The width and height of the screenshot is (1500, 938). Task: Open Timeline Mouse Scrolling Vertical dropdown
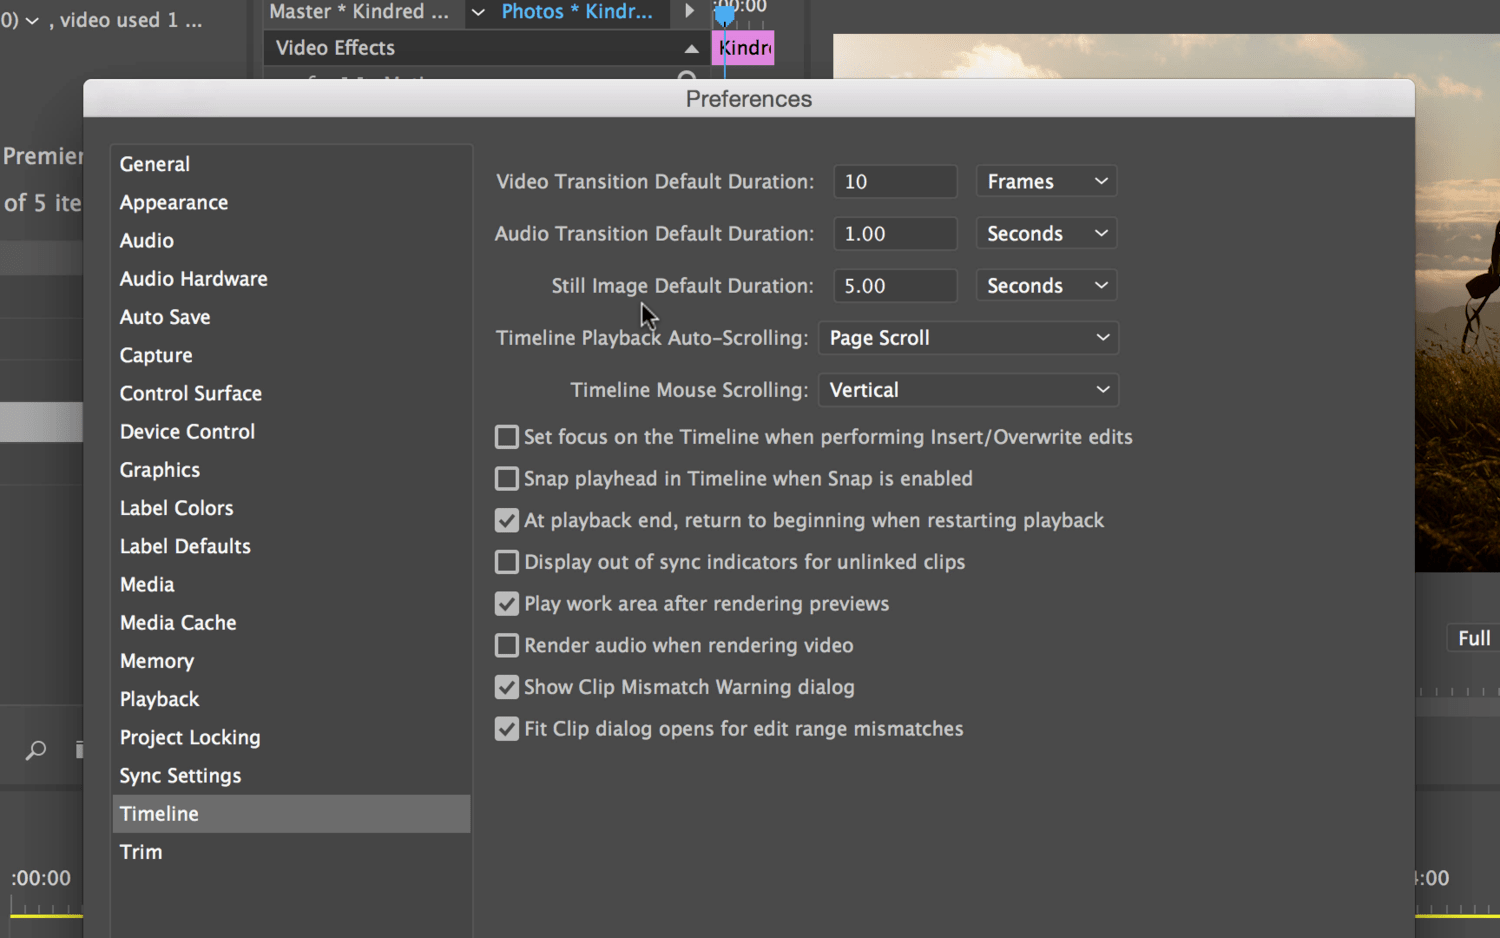click(968, 390)
